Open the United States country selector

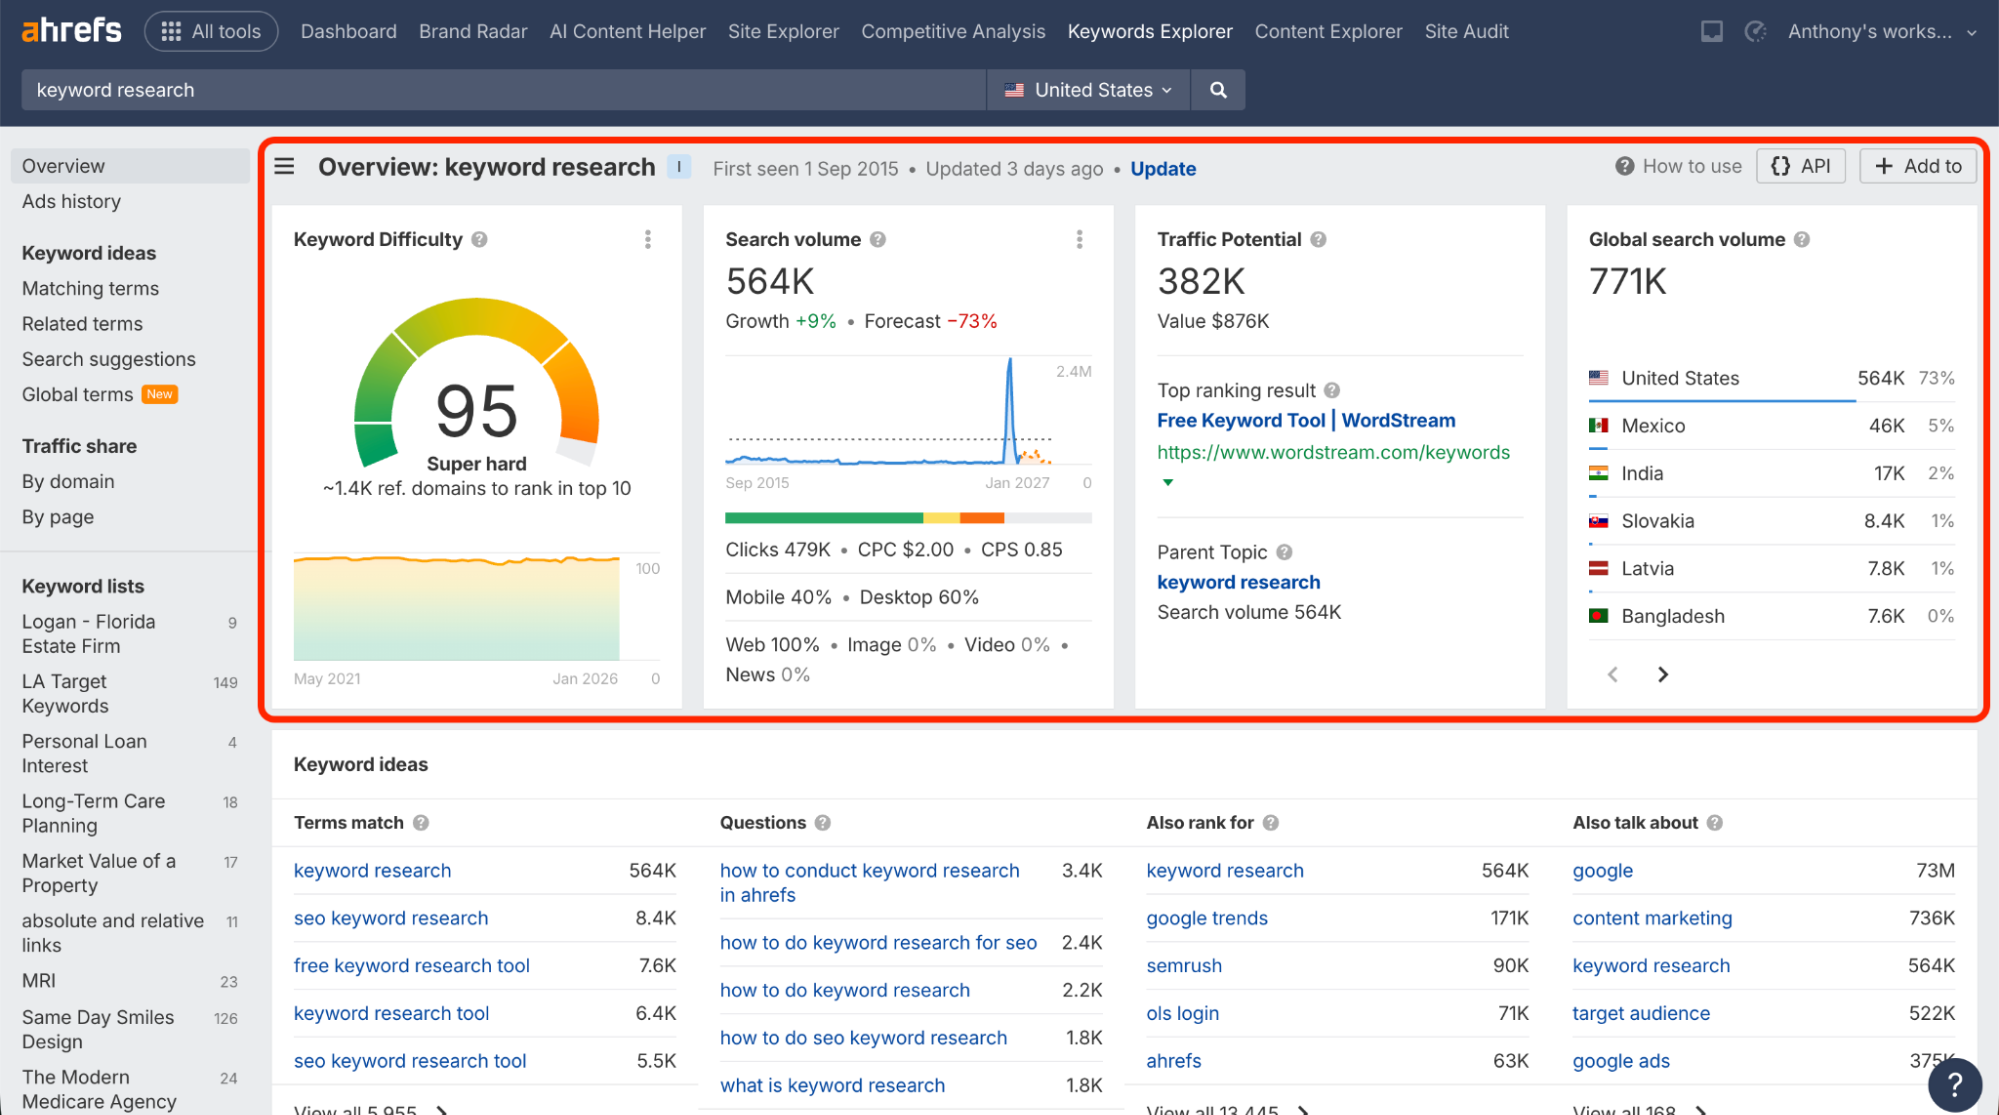click(1087, 89)
